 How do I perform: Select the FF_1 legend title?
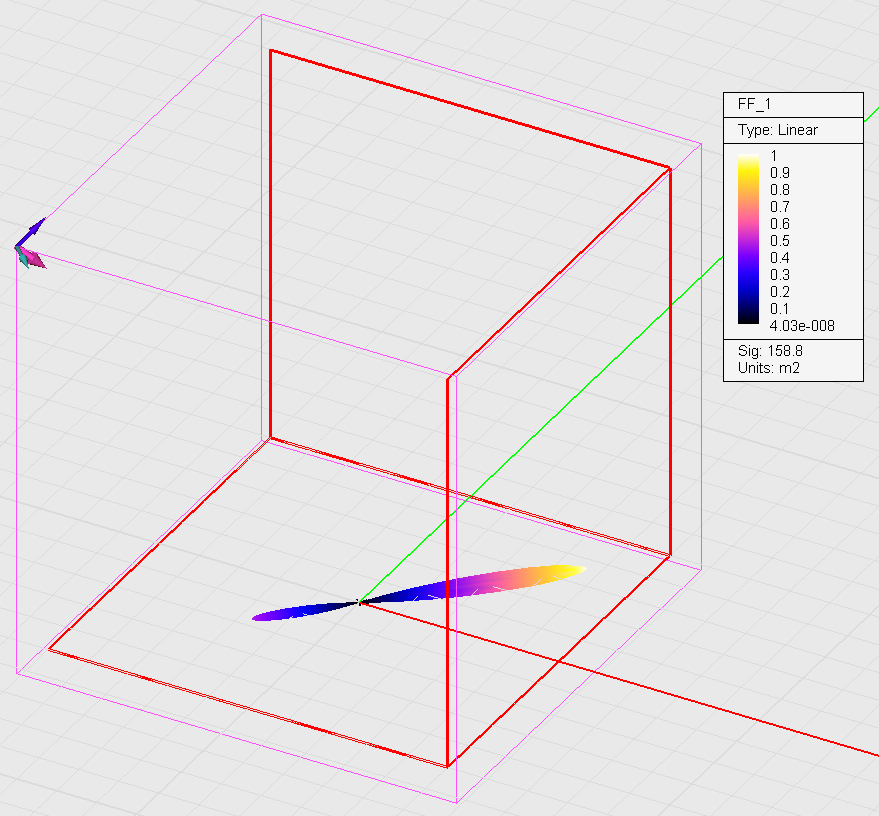pyautogui.click(x=754, y=104)
